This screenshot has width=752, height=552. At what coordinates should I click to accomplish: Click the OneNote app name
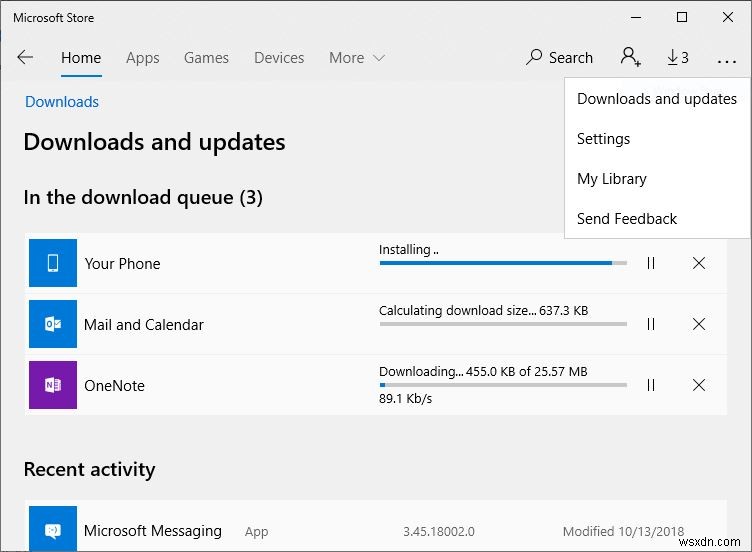tap(114, 386)
